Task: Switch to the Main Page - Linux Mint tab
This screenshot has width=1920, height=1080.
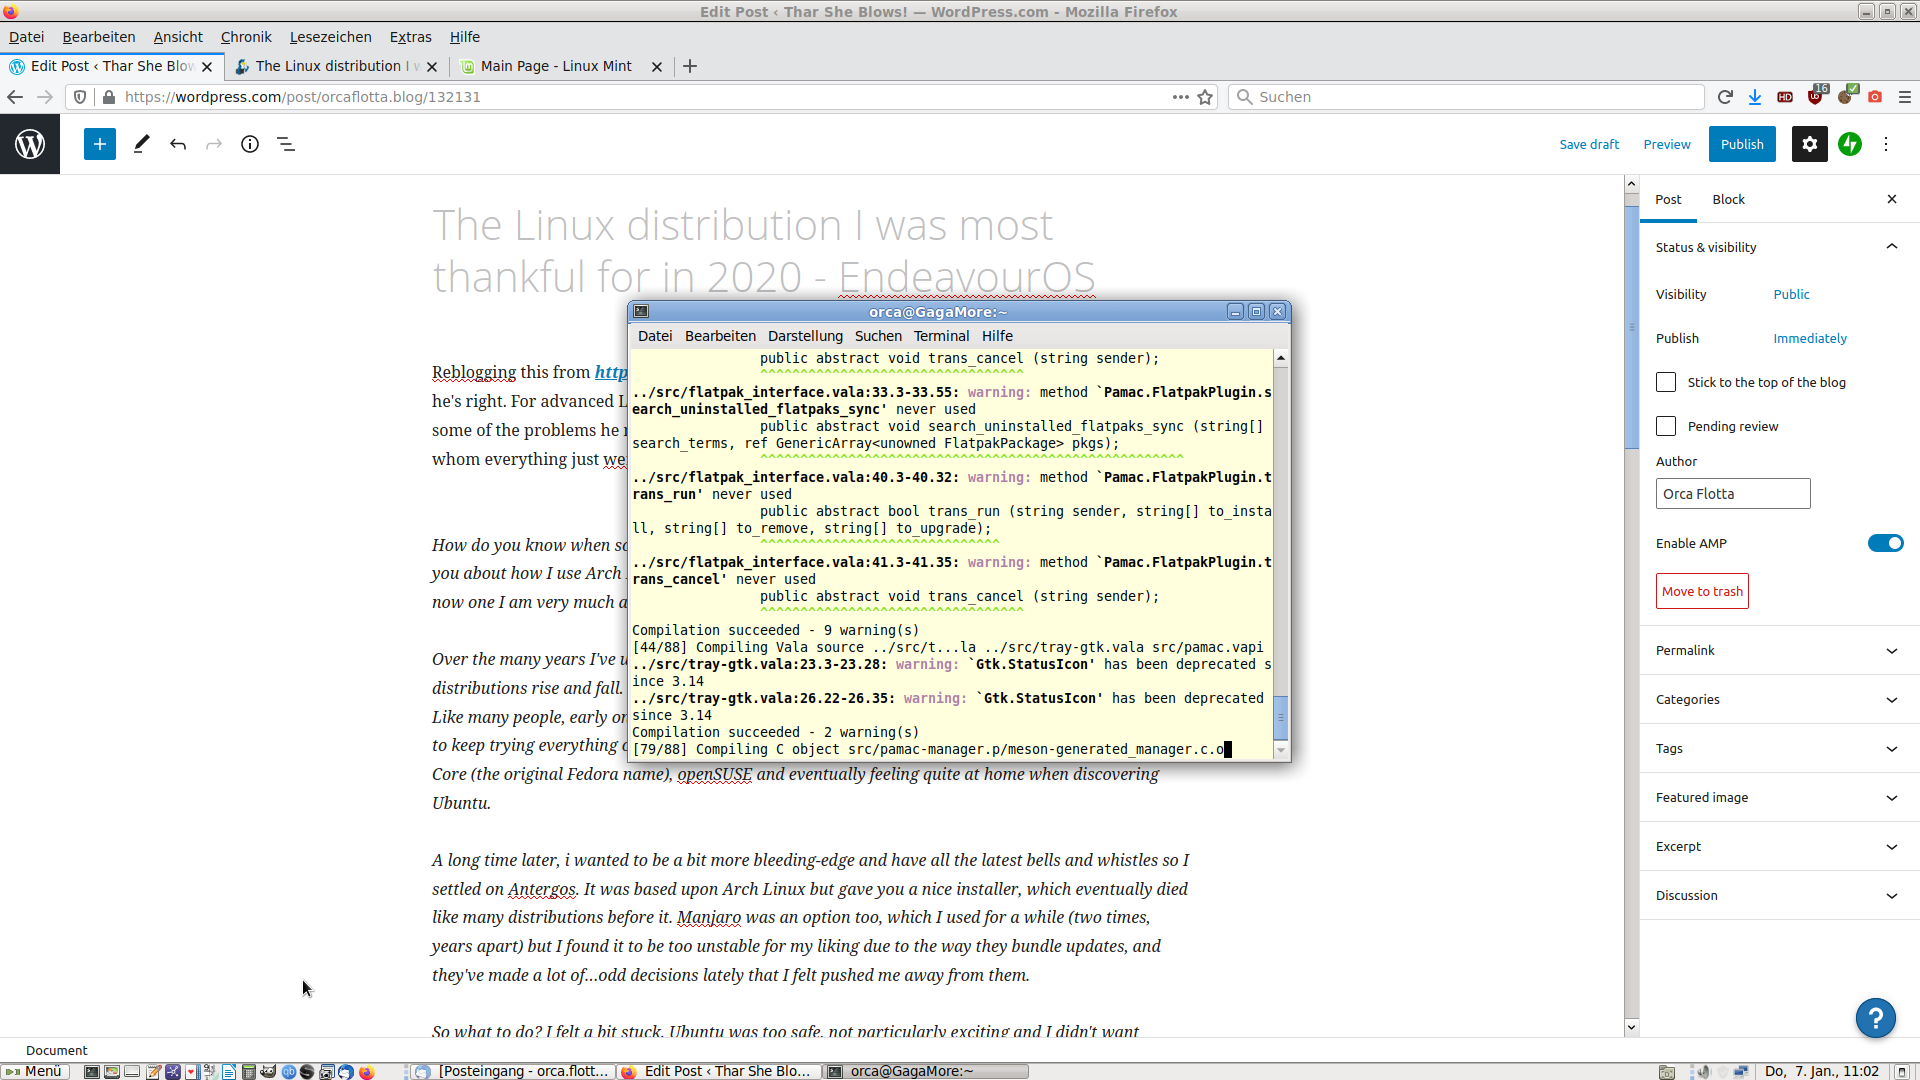Action: (556, 66)
